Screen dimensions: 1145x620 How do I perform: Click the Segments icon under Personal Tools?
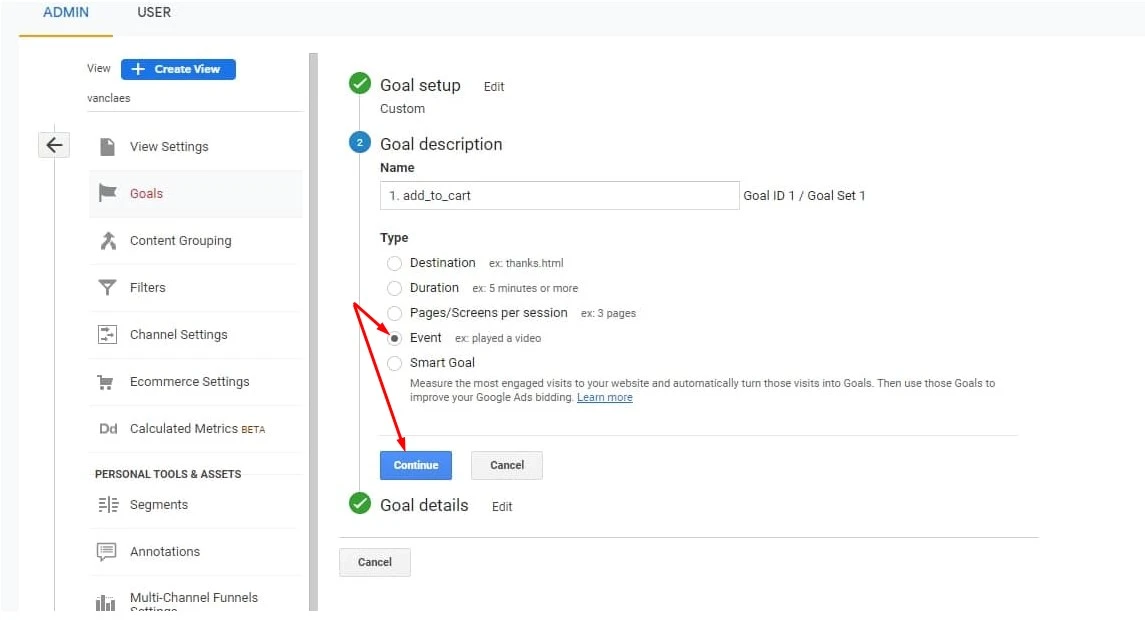(109, 504)
